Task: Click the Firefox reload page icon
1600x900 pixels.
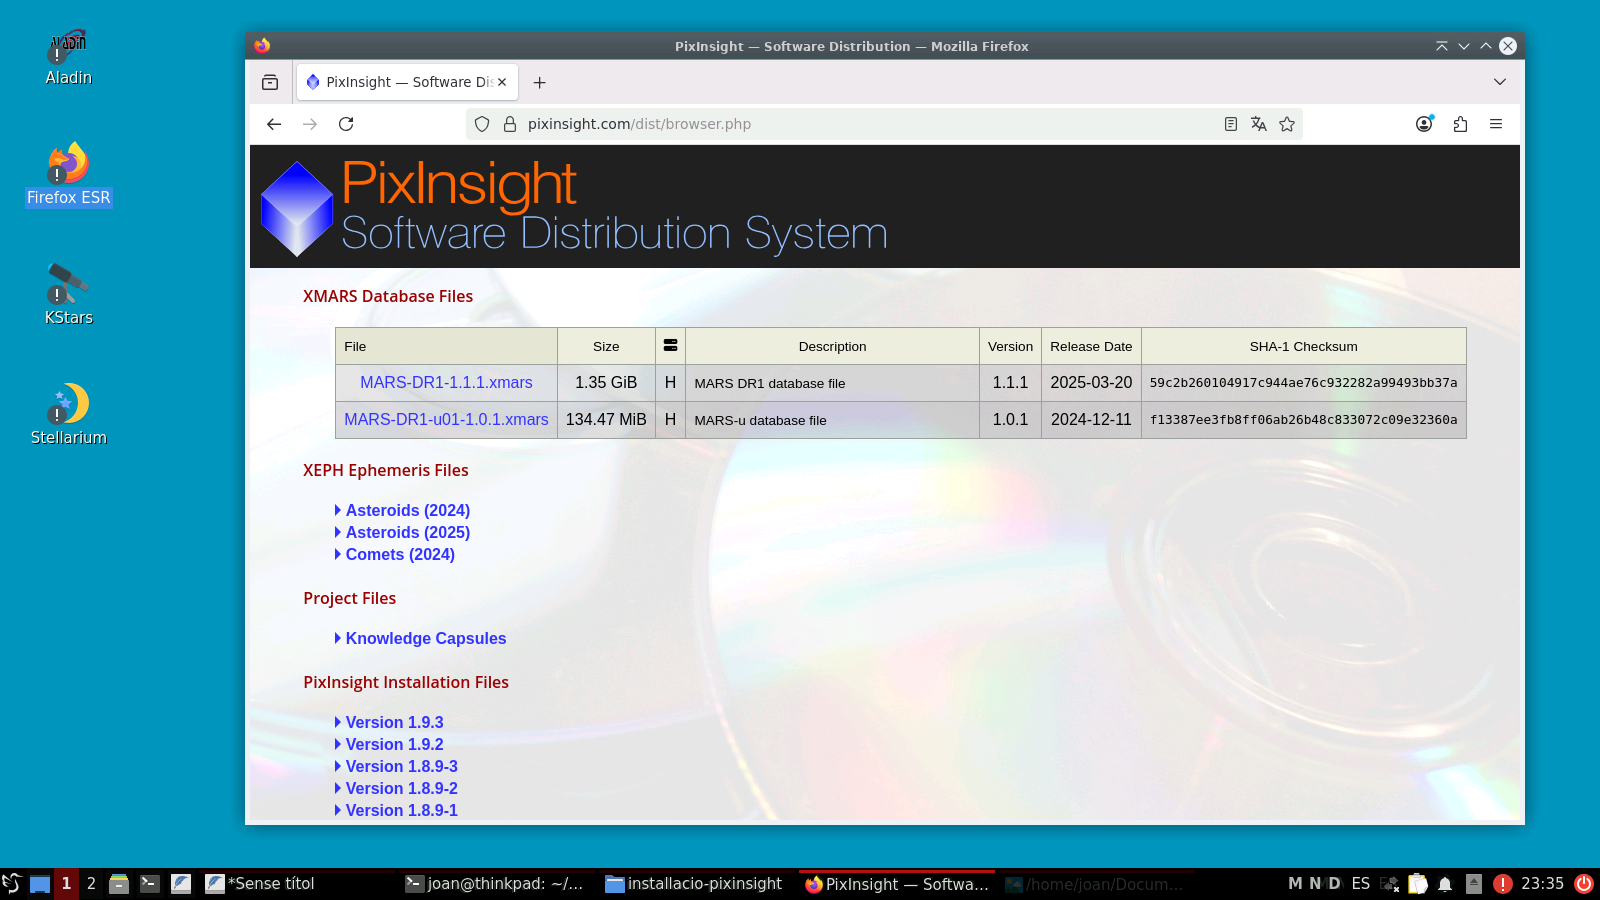Action: pos(346,124)
